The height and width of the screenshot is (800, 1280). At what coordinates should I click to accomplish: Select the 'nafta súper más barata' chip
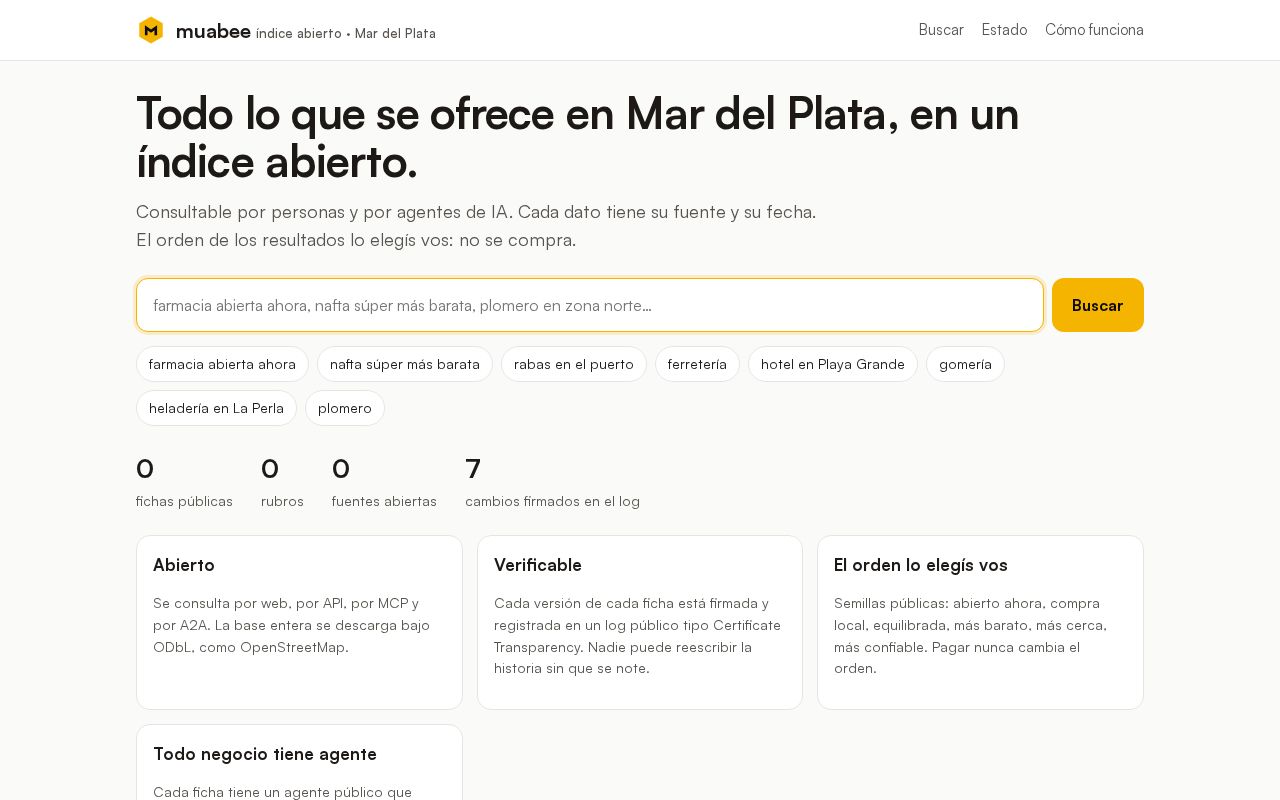(405, 364)
